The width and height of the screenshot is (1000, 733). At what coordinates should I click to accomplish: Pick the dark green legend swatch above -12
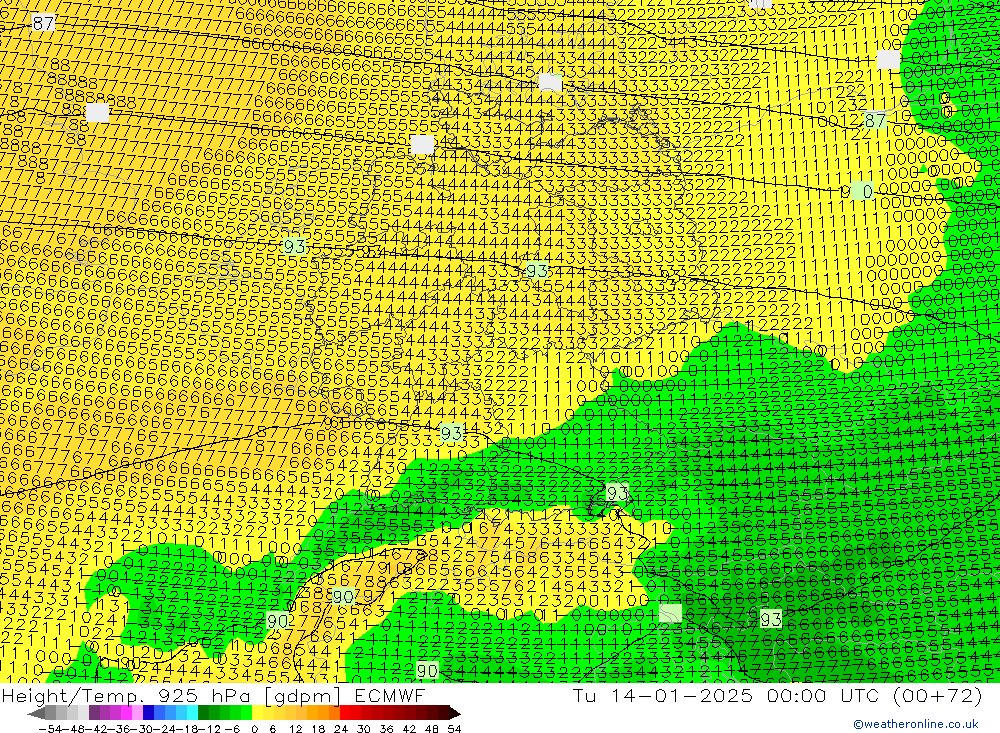tap(203, 713)
